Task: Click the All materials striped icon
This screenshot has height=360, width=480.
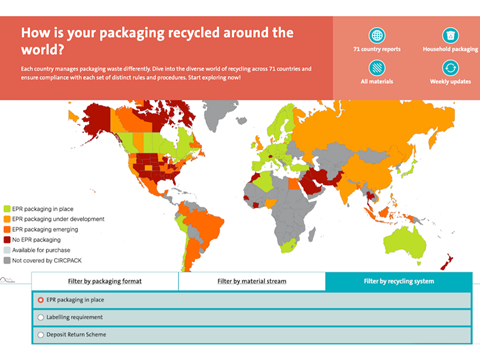Action: (x=377, y=68)
